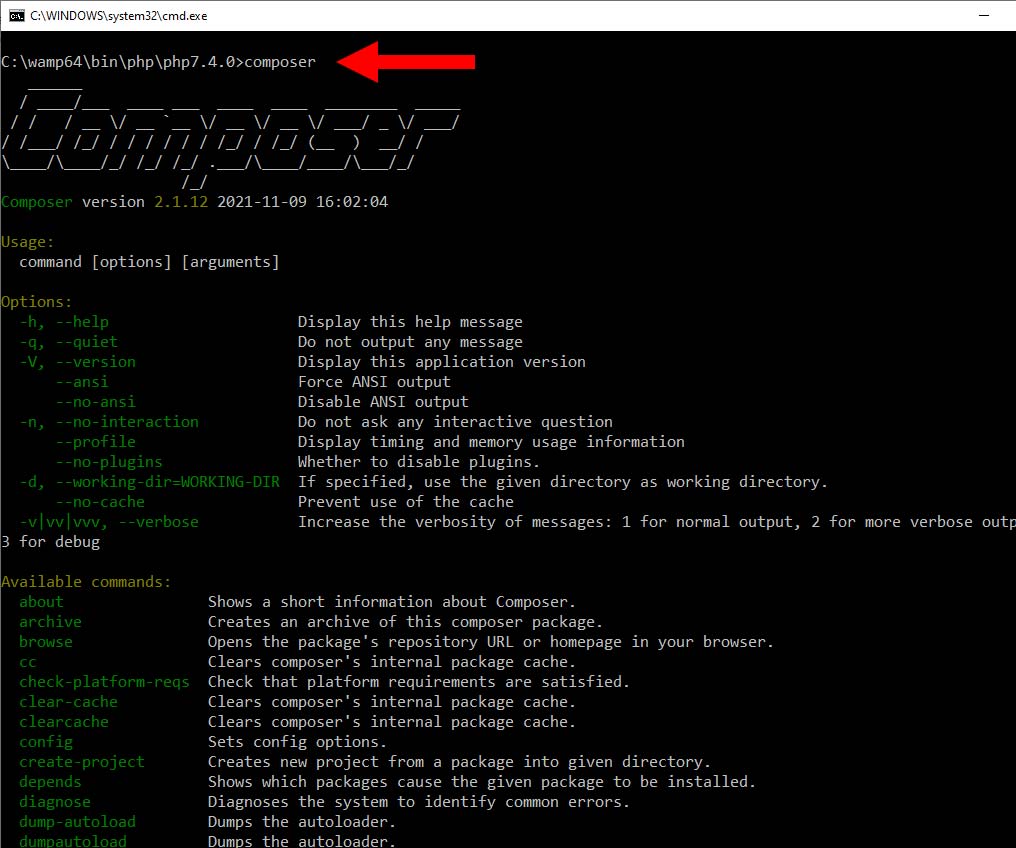
Task: Click the 'Usage:' heading
Action: click(x=27, y=242)
